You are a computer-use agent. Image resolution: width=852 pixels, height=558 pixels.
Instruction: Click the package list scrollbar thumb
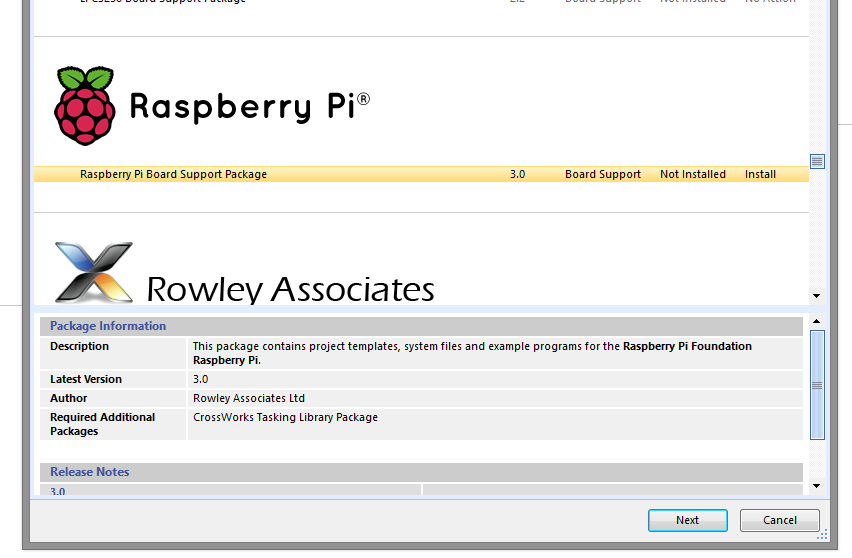coord(817,161)
